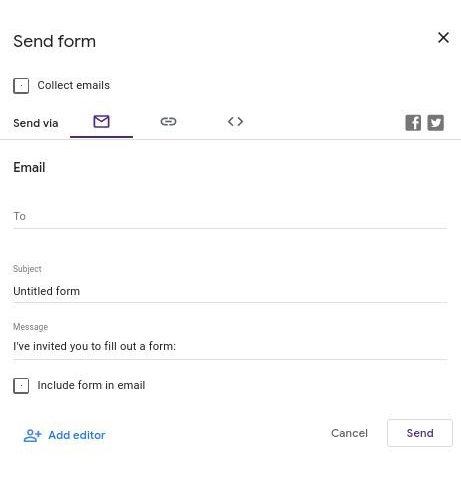The height and width of the screenshot is (481, 461).
Task: Click the Send button
Action: point(420,433)
